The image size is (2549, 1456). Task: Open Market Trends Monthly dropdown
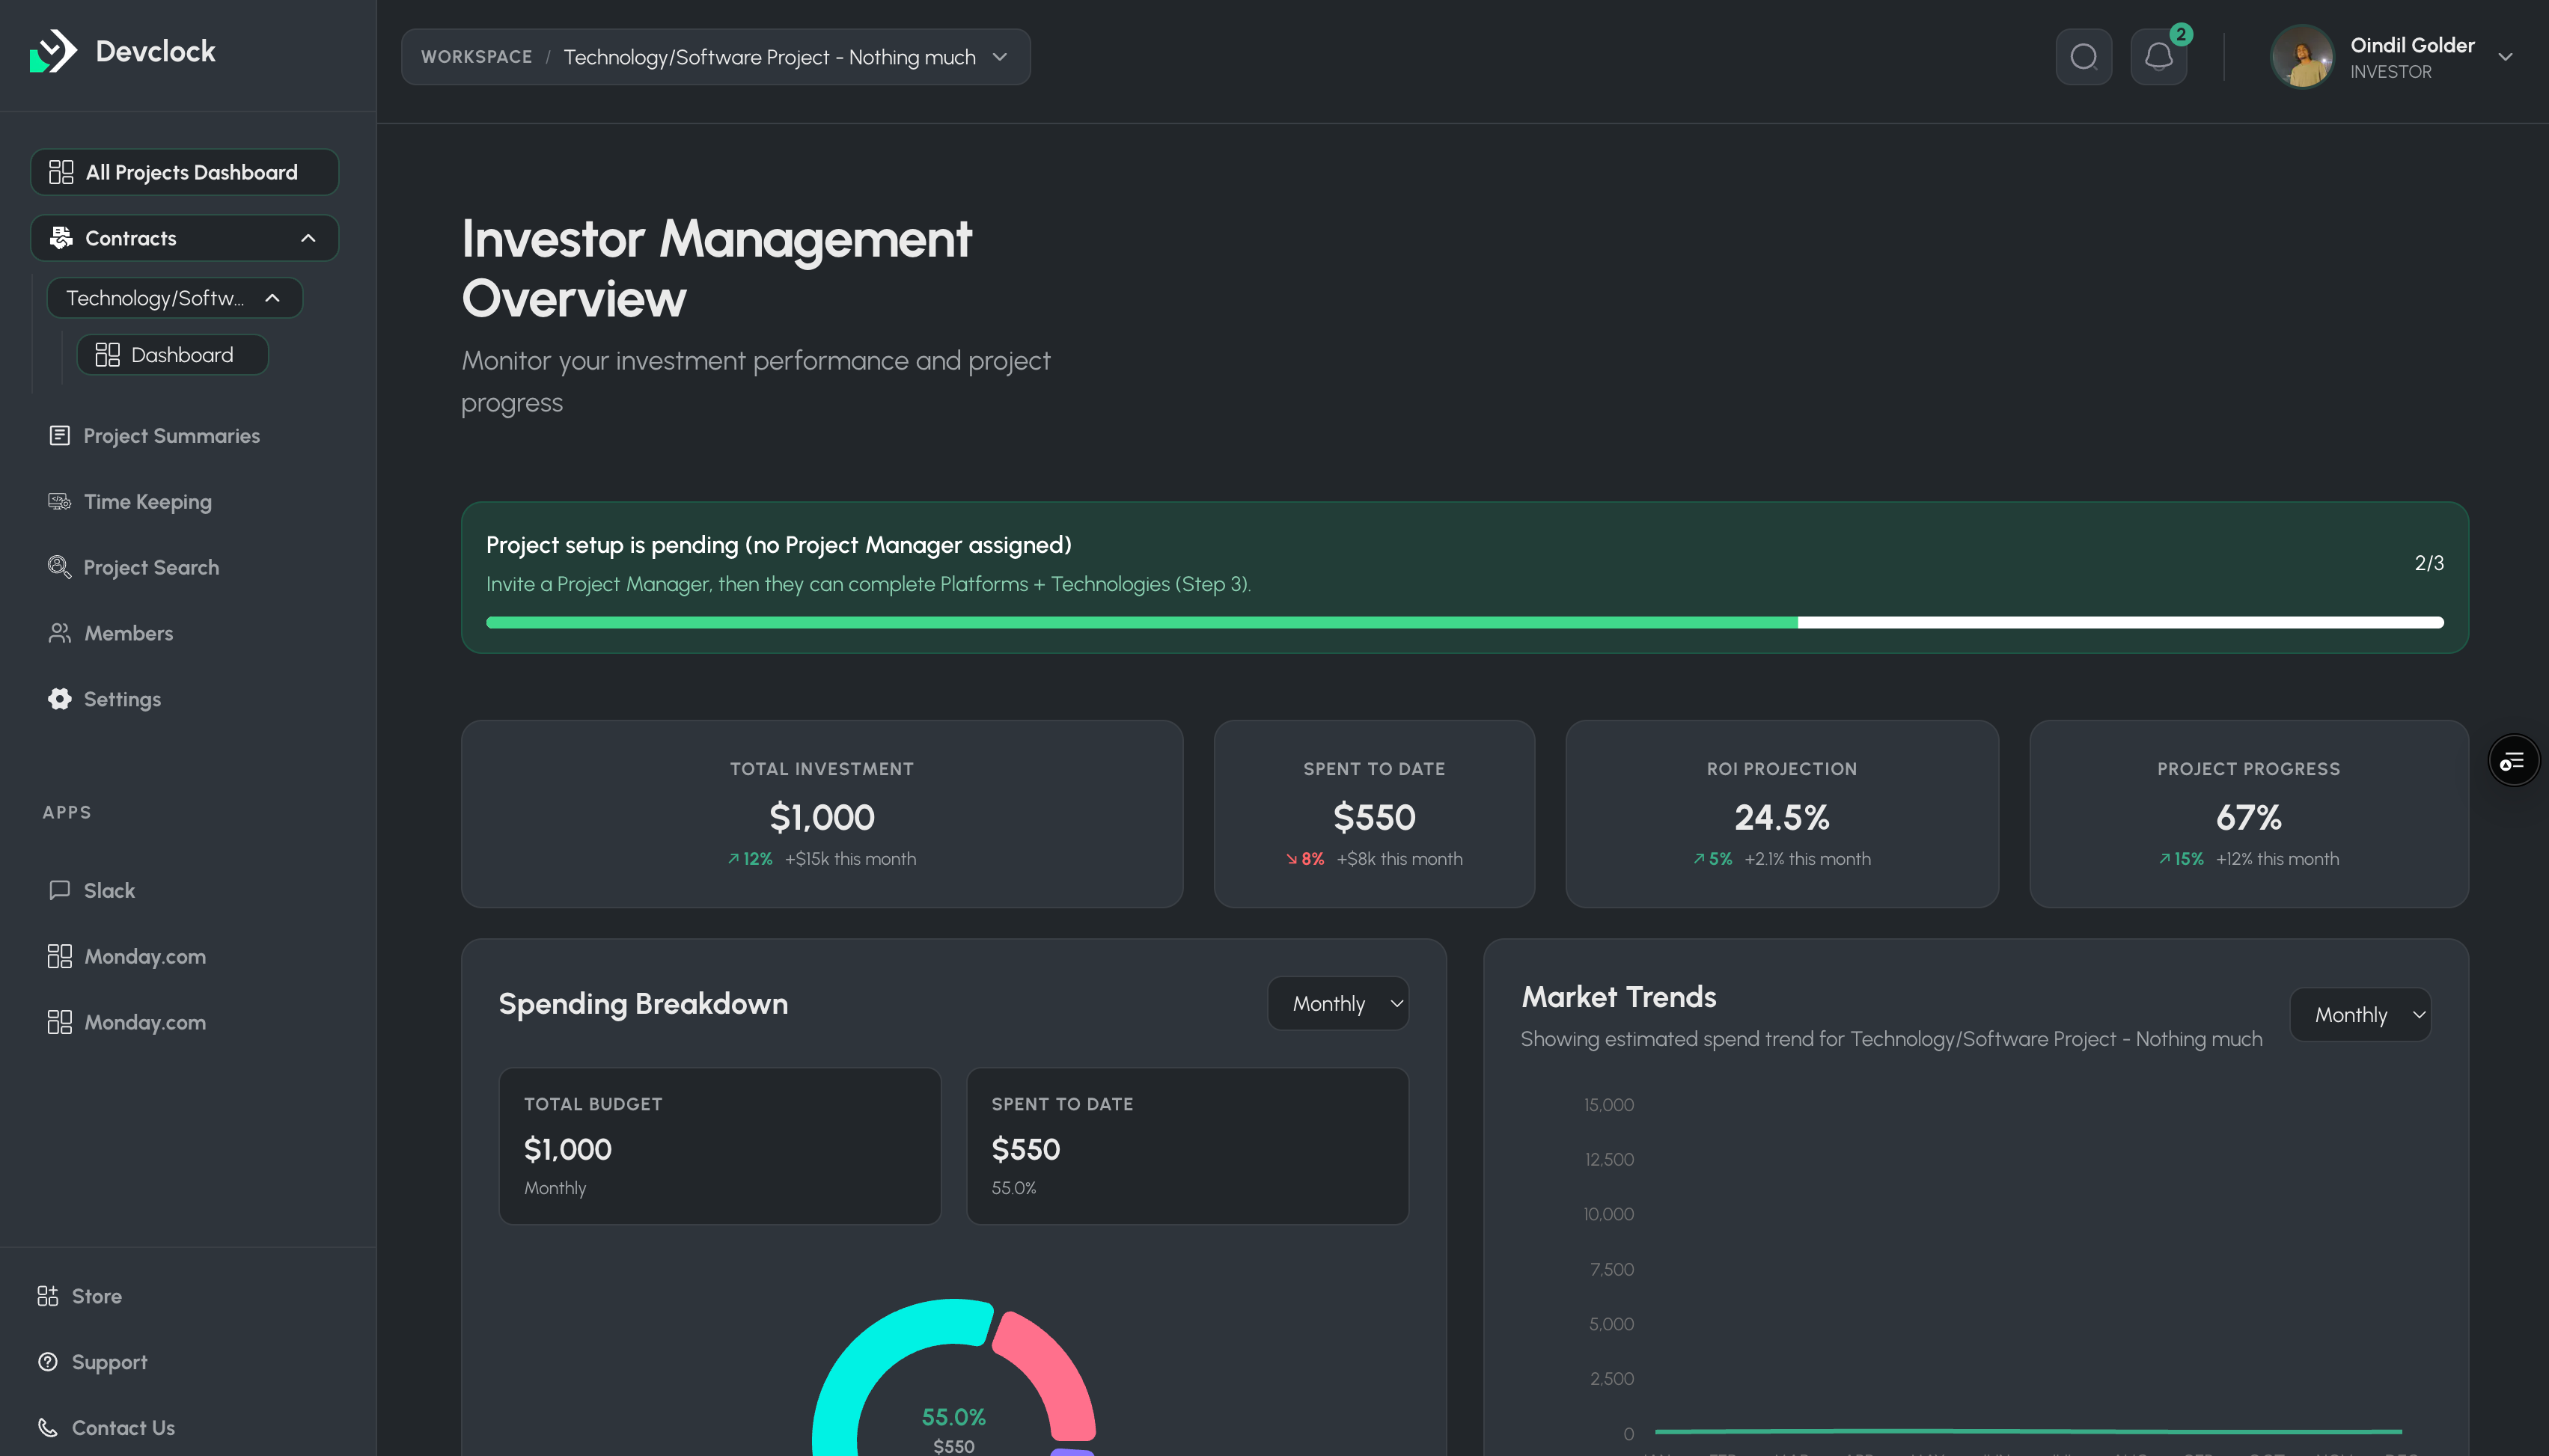[x=2360, y=1015]
